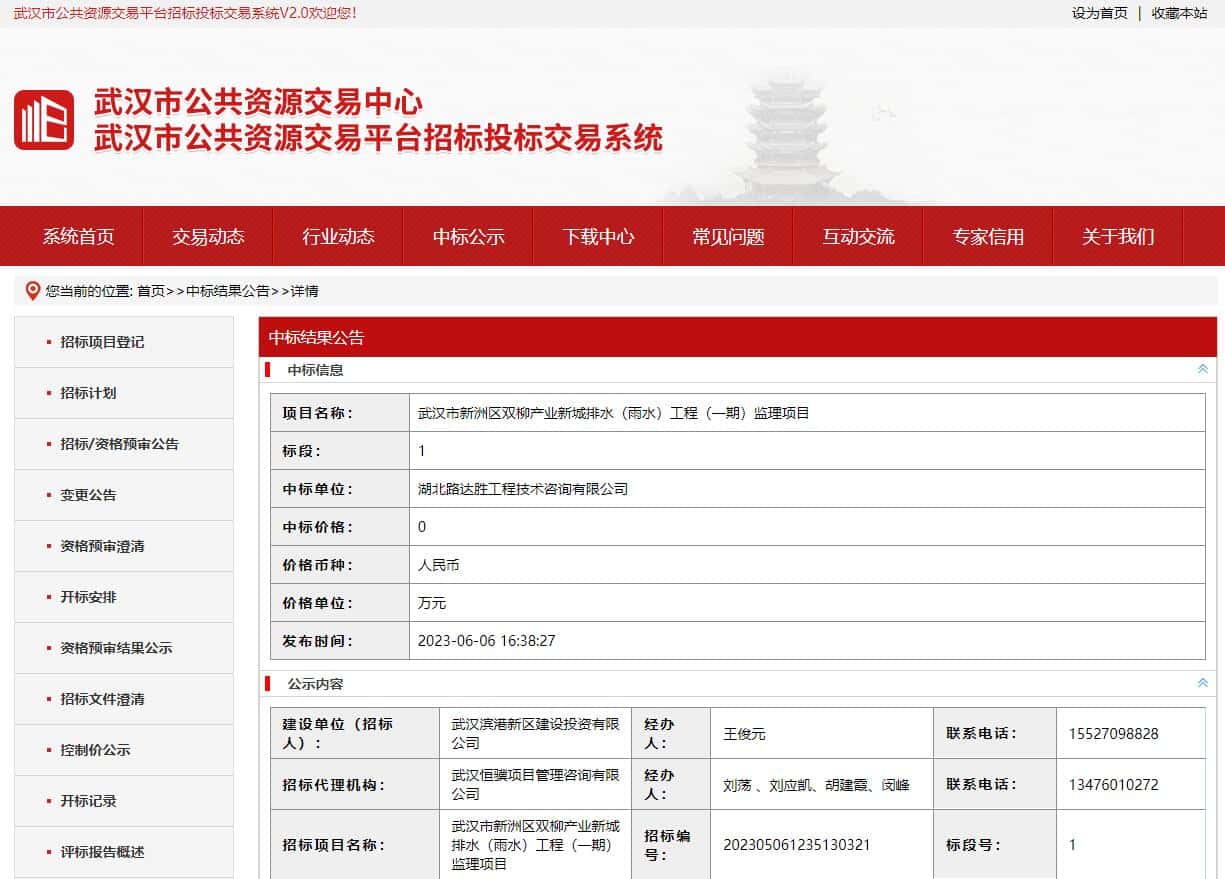Go to 交易动态 in the navigation bar
Image resolution: width=1225 pixels, height=879 pixels.
208,237
